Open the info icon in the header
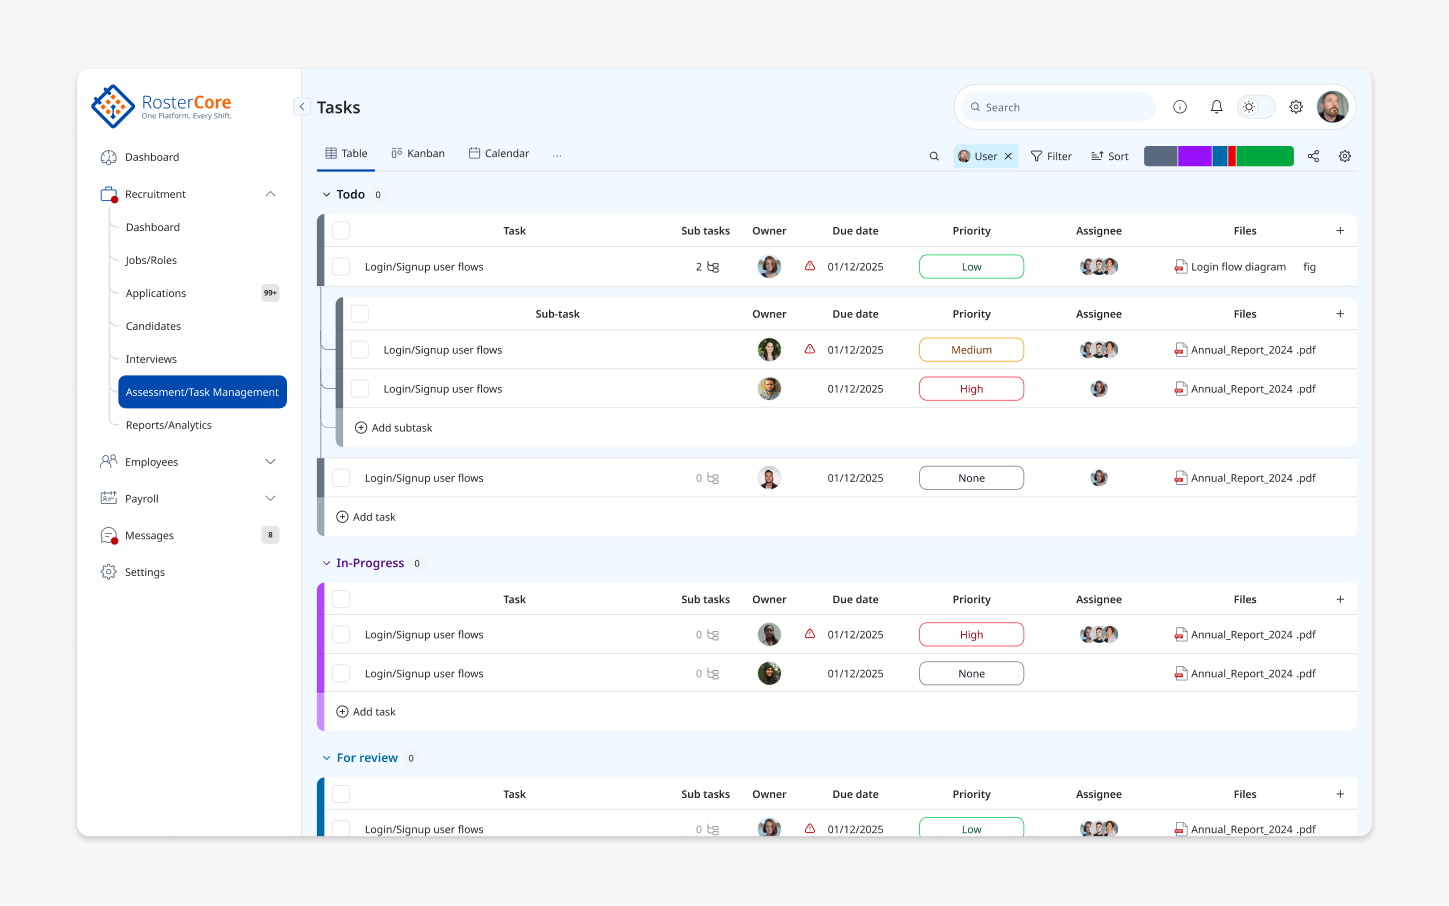The image size is (1449, 906). pyautogui.click(x=1180, y=107)
